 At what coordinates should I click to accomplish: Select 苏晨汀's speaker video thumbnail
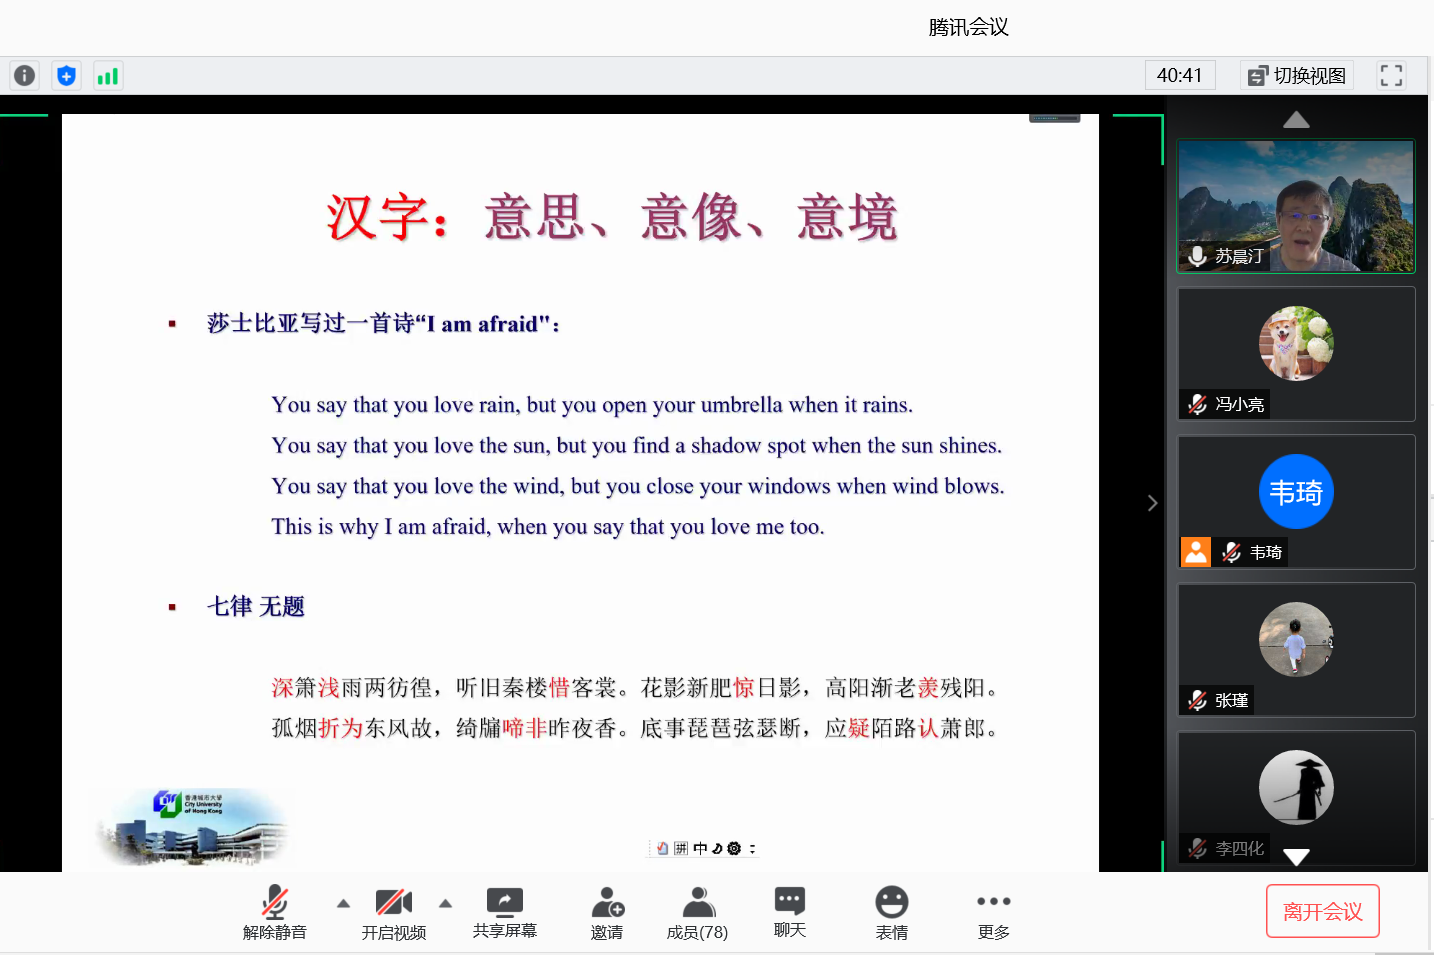pos(1296,206)
